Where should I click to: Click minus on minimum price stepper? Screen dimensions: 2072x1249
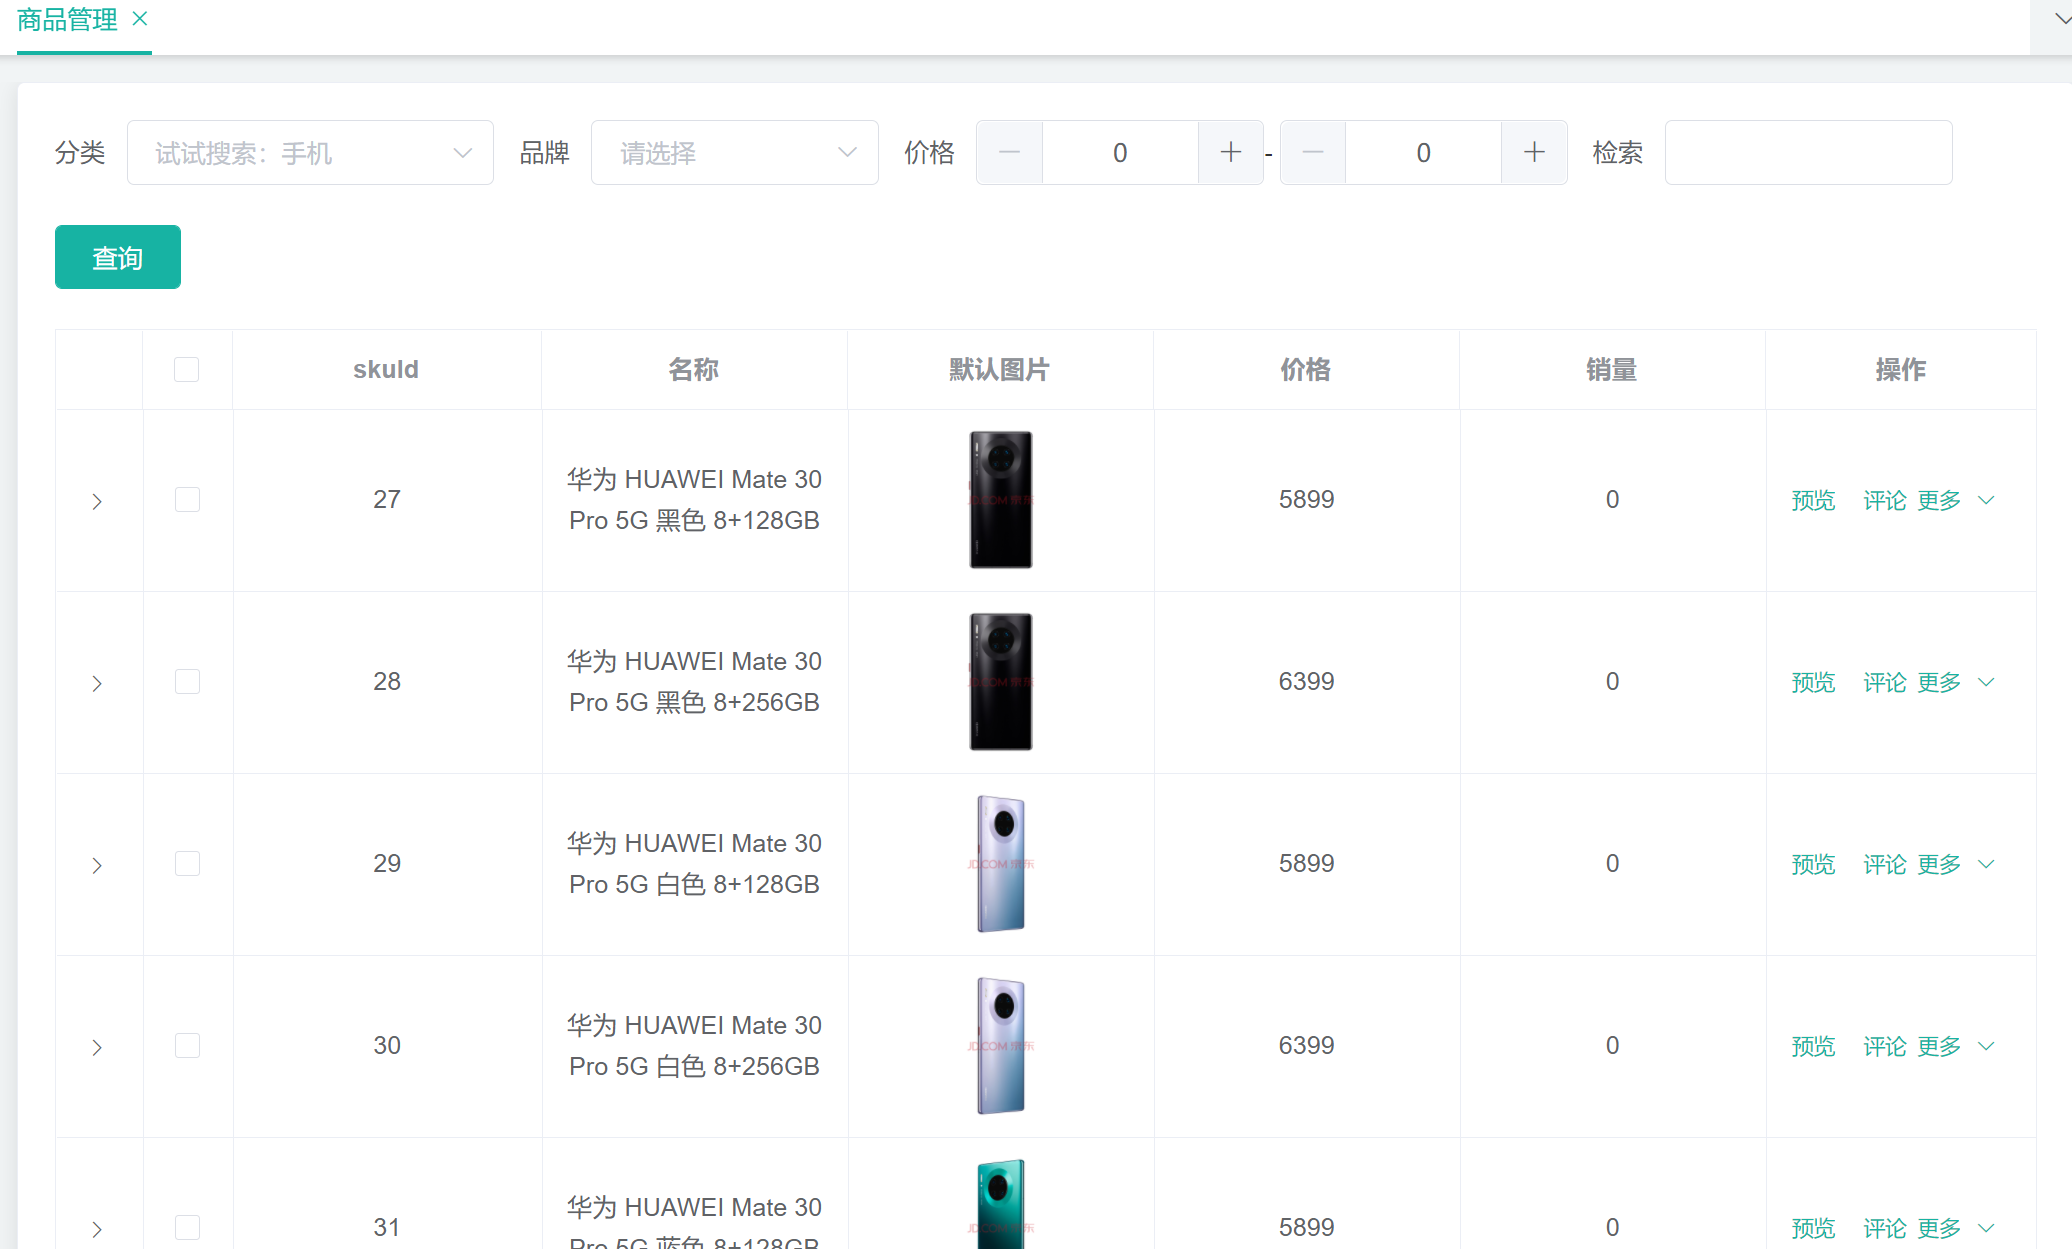pos(1009,153)
